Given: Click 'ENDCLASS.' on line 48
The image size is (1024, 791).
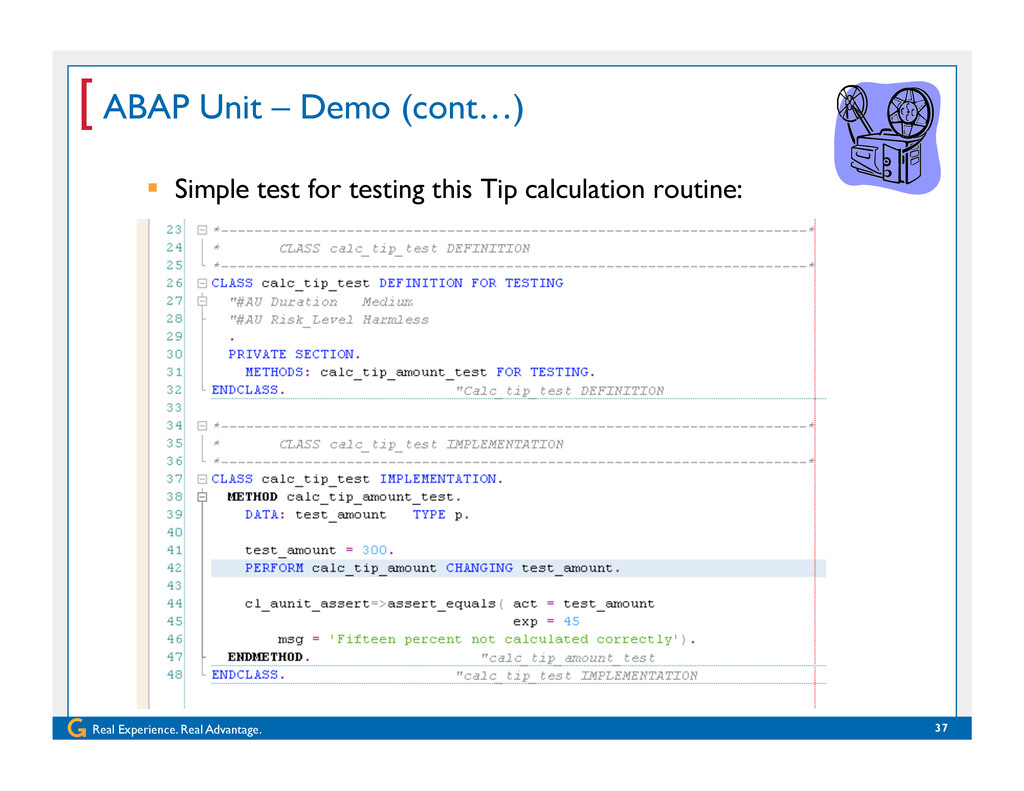Looking at the screenshot, I should (x=248, y=675).
